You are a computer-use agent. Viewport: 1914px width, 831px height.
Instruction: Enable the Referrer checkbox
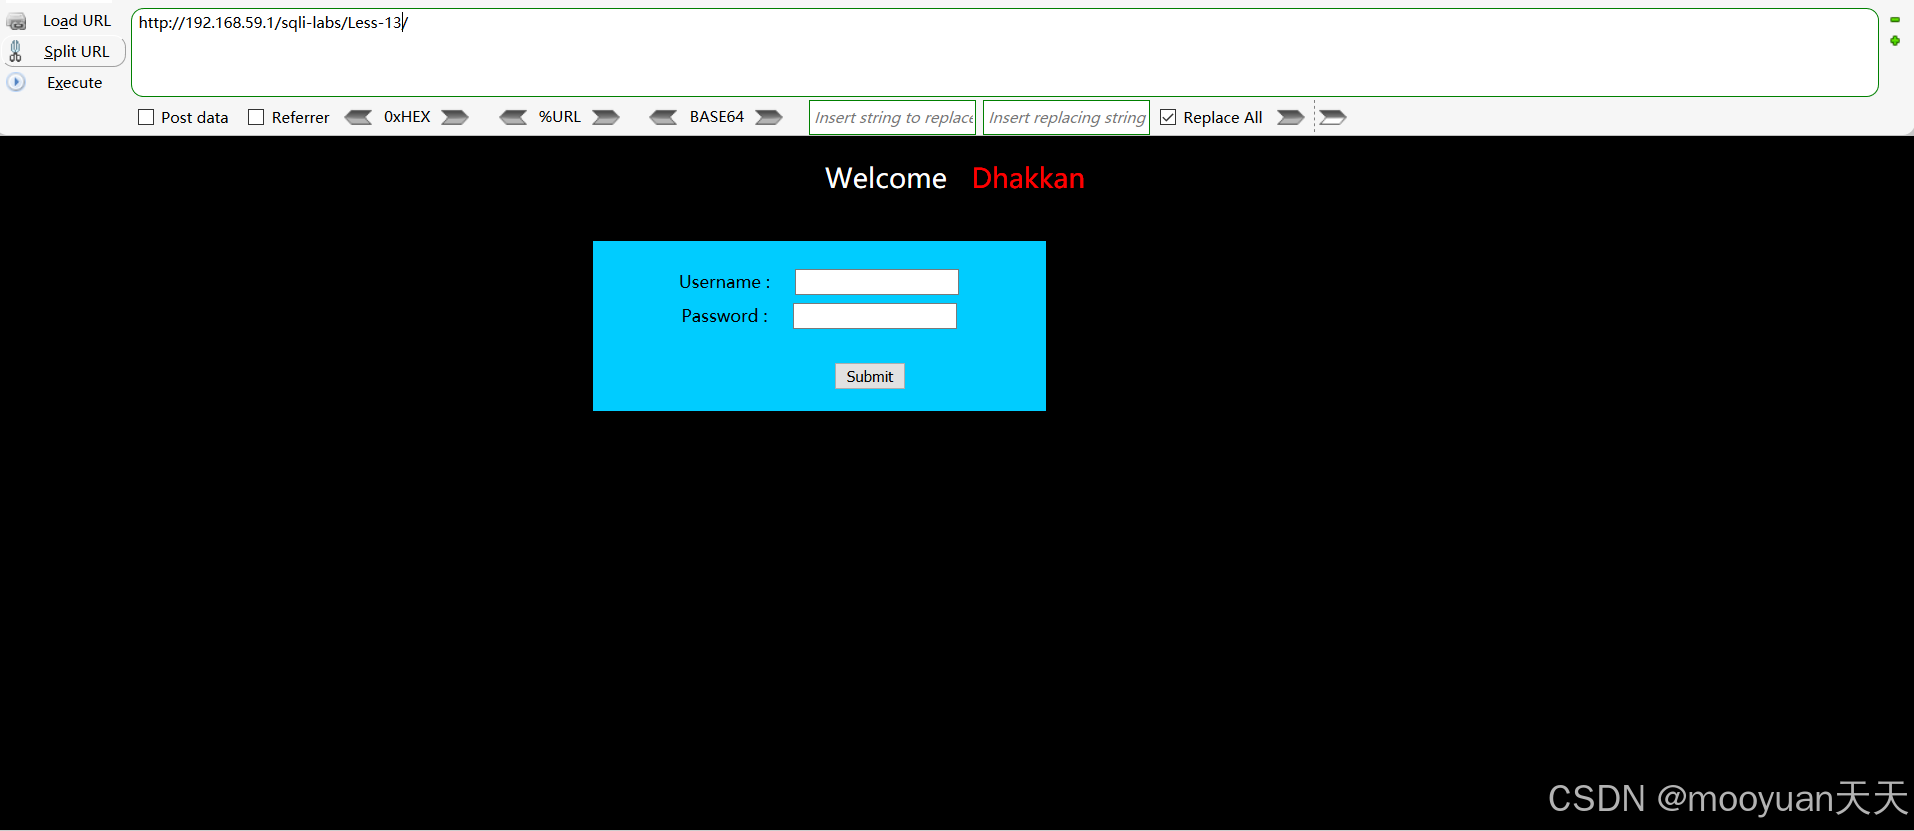point(256,117)
